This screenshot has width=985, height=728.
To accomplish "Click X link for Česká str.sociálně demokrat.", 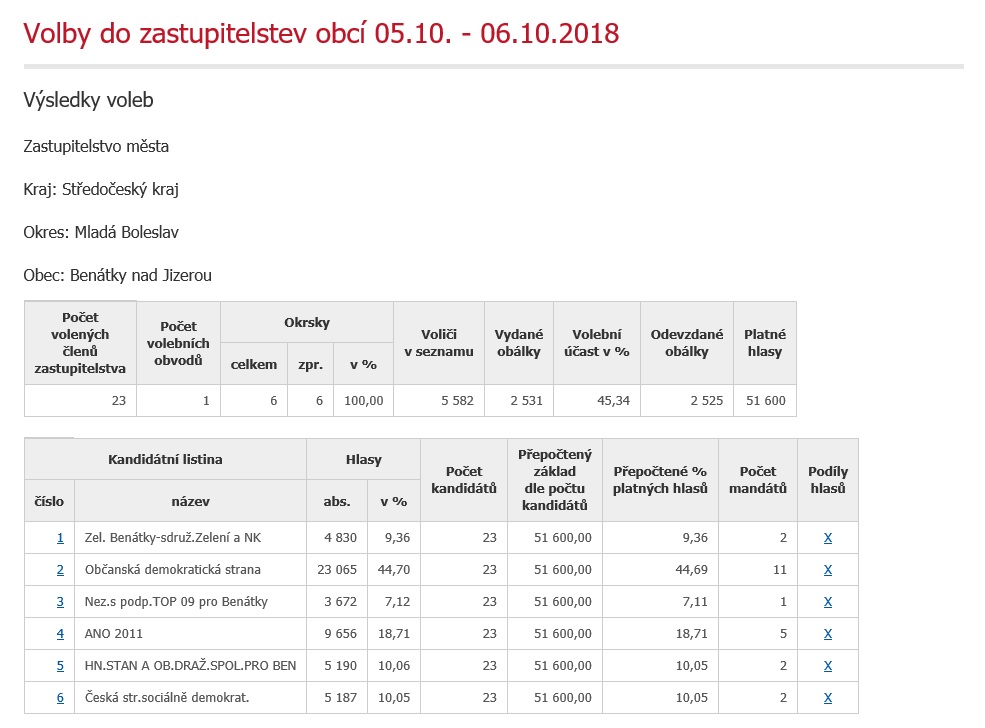I will [827, 698].
